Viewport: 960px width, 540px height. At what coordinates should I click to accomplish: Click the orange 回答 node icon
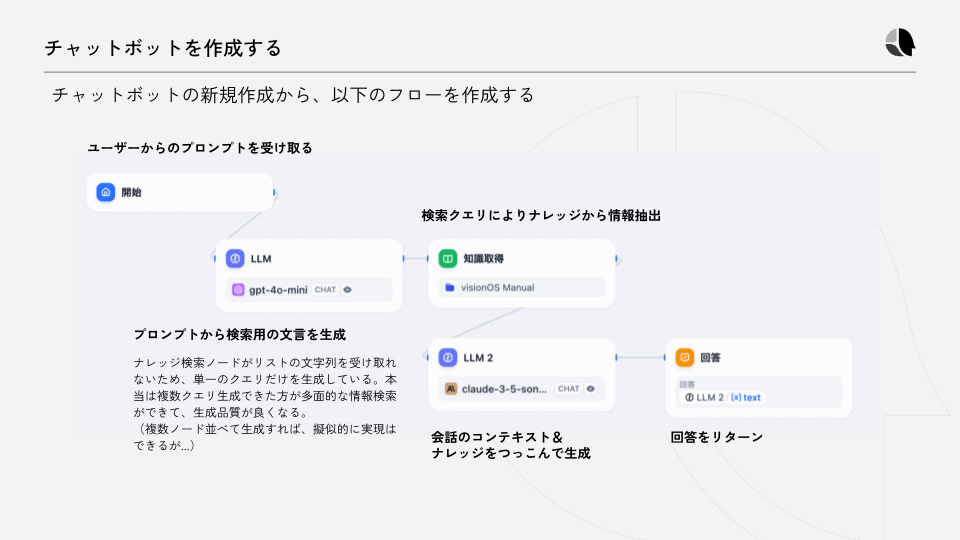(684, 358)
